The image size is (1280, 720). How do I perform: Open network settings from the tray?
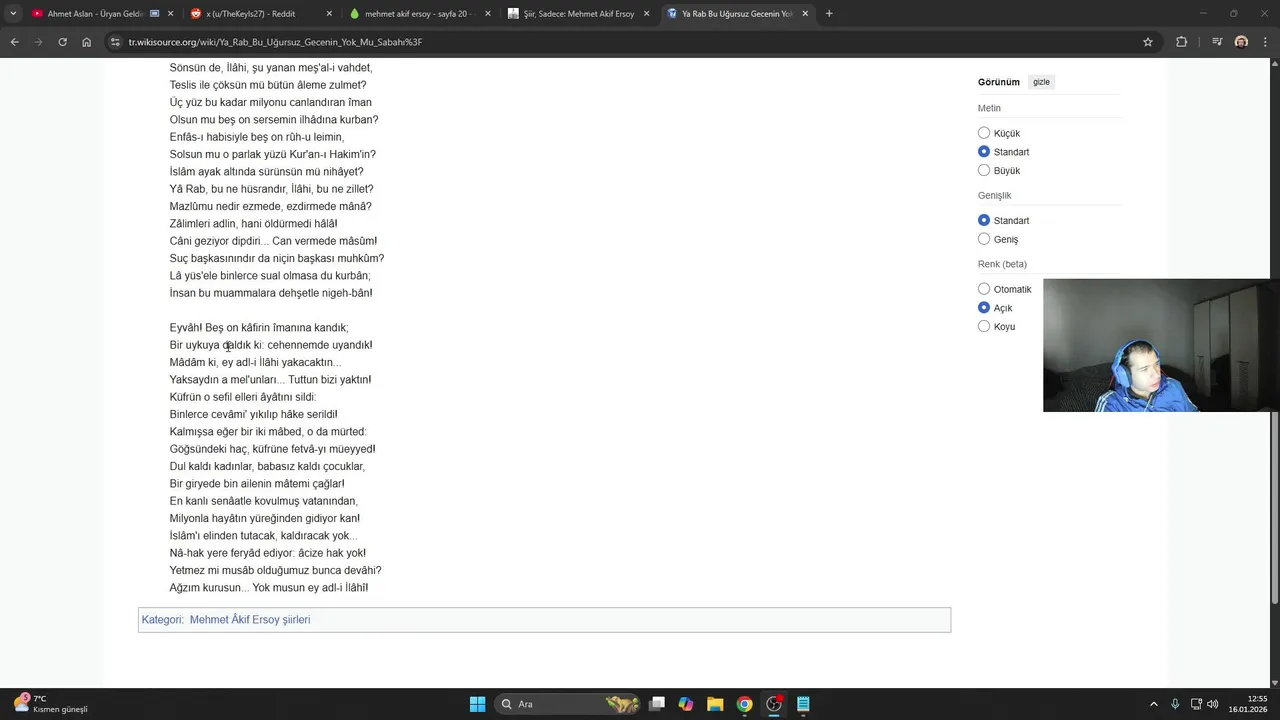pyautogui.click(x=1196, y=704)
